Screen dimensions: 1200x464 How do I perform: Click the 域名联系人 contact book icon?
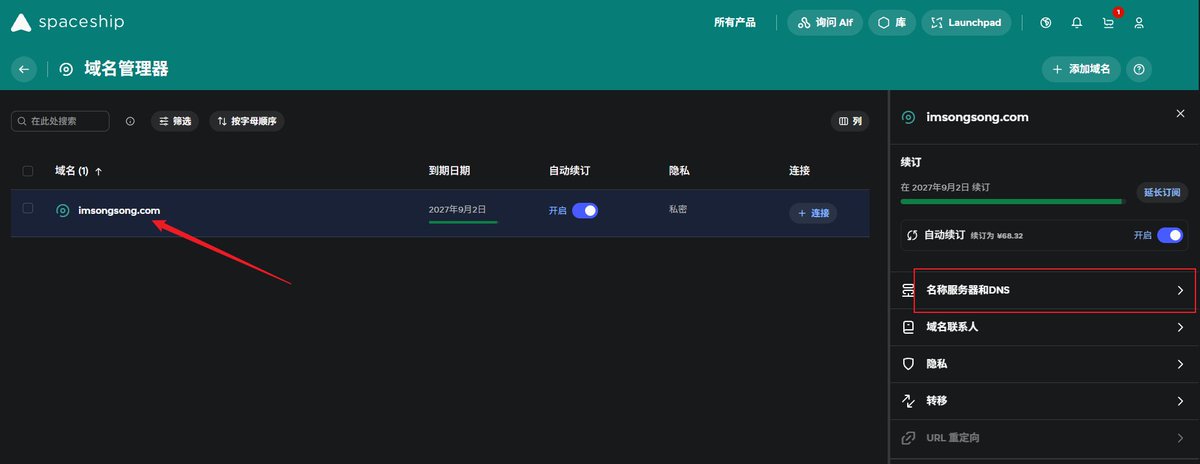pyautogui.click(x=908, y=327)
